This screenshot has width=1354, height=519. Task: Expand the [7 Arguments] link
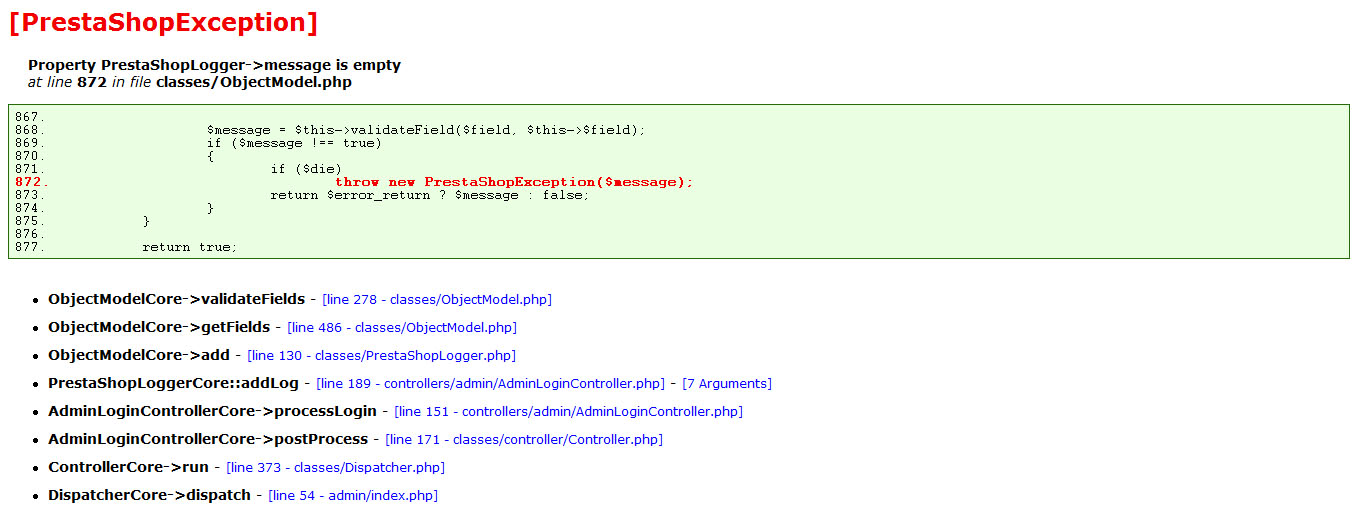point(727,383)
